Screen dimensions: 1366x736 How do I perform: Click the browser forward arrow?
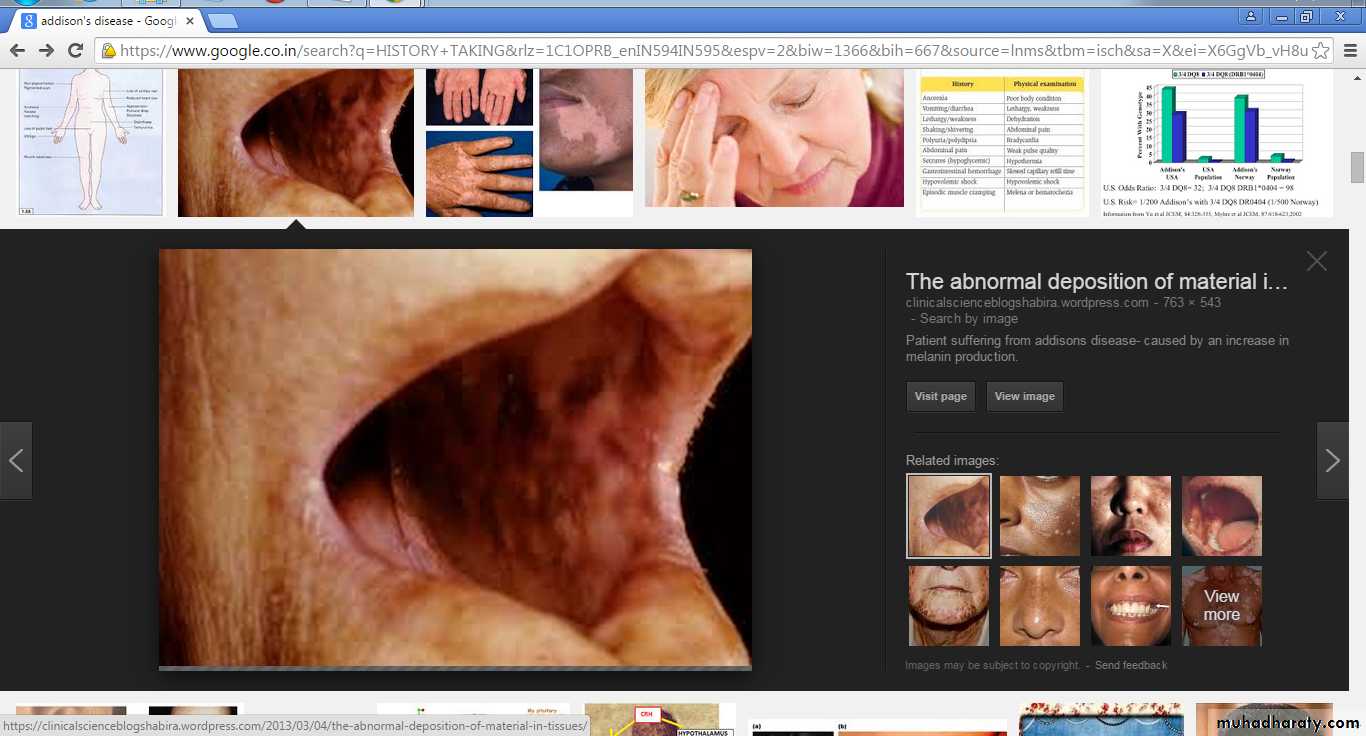click(x=46, y=50)
